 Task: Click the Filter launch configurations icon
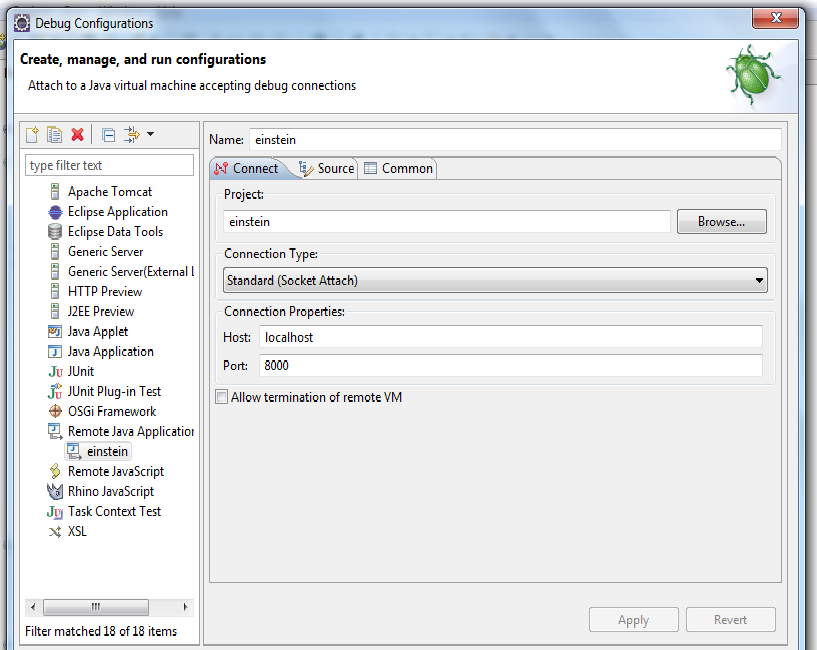pyautogui.click(x=132, y=134)
